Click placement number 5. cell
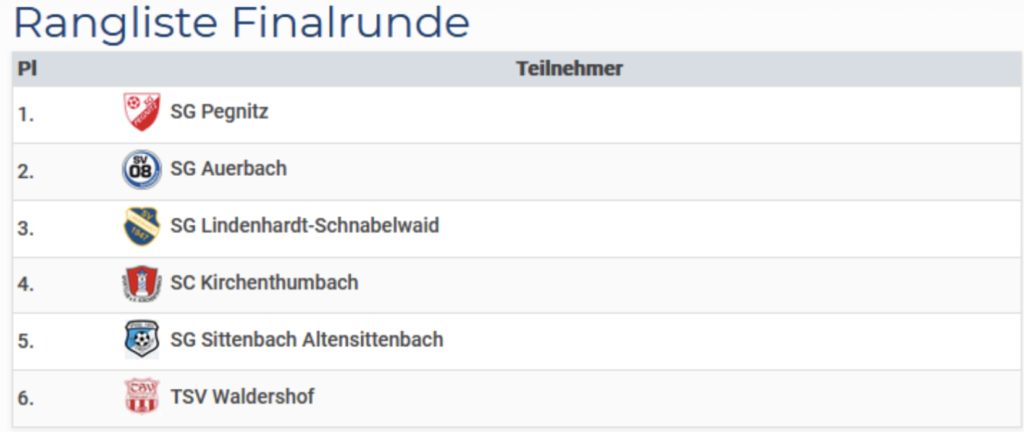The image size is (1024, 432). click(26, 341)
